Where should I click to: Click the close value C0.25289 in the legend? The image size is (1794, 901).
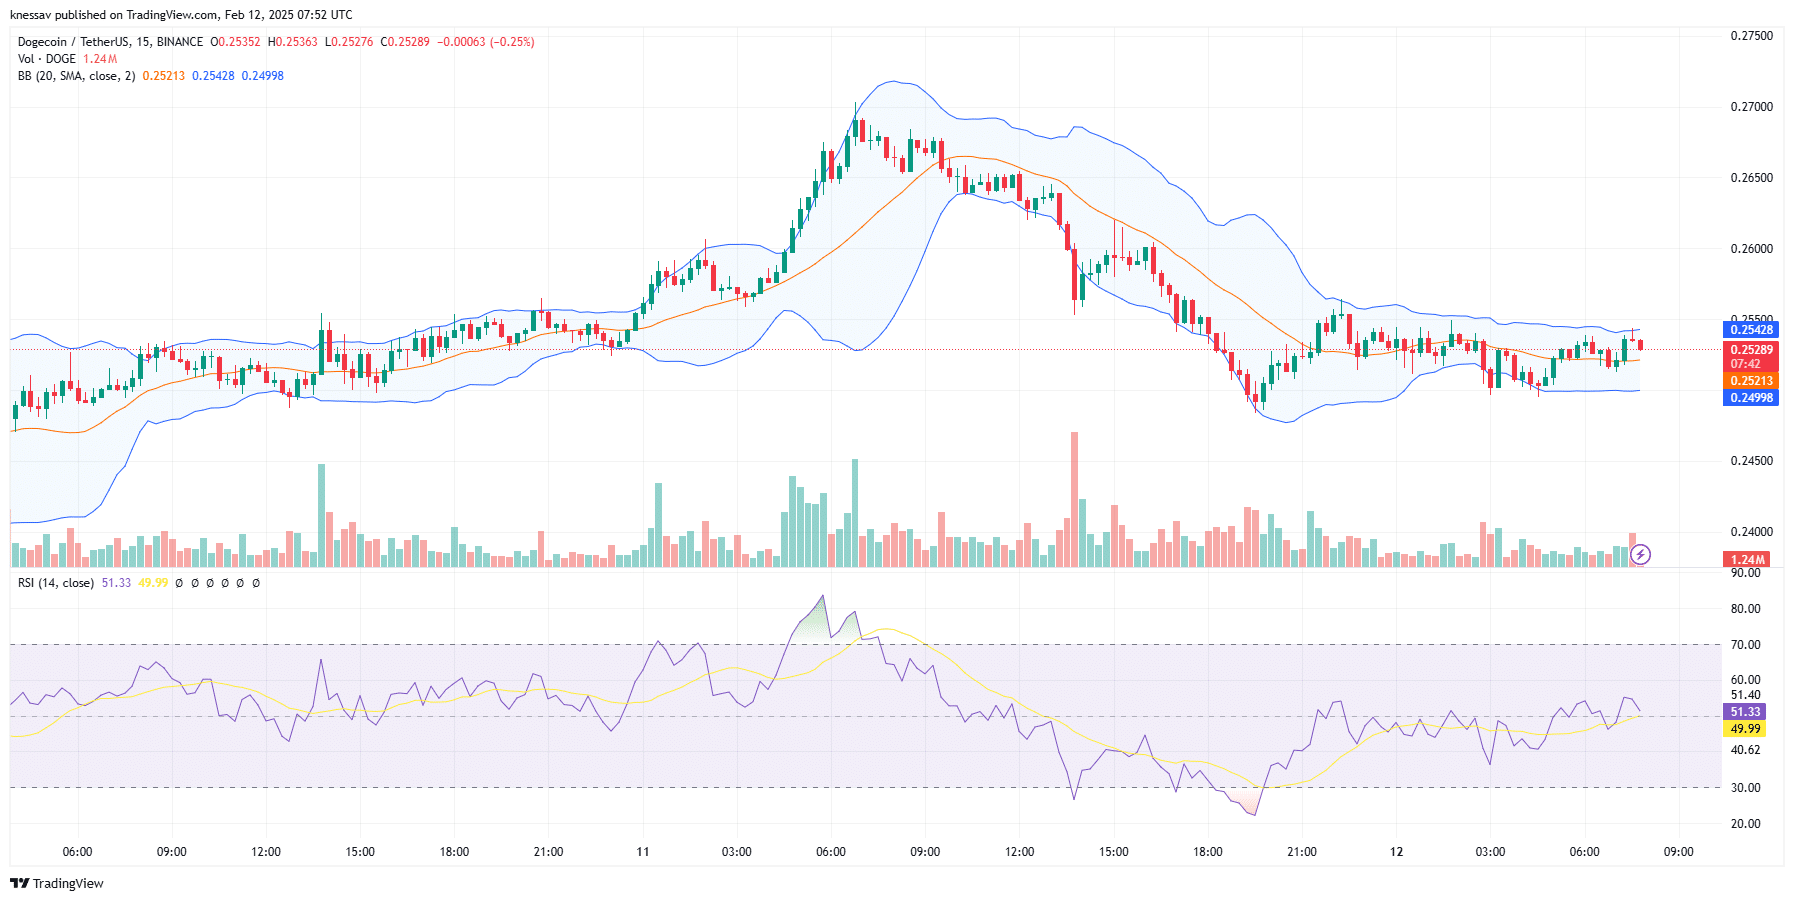405,42
